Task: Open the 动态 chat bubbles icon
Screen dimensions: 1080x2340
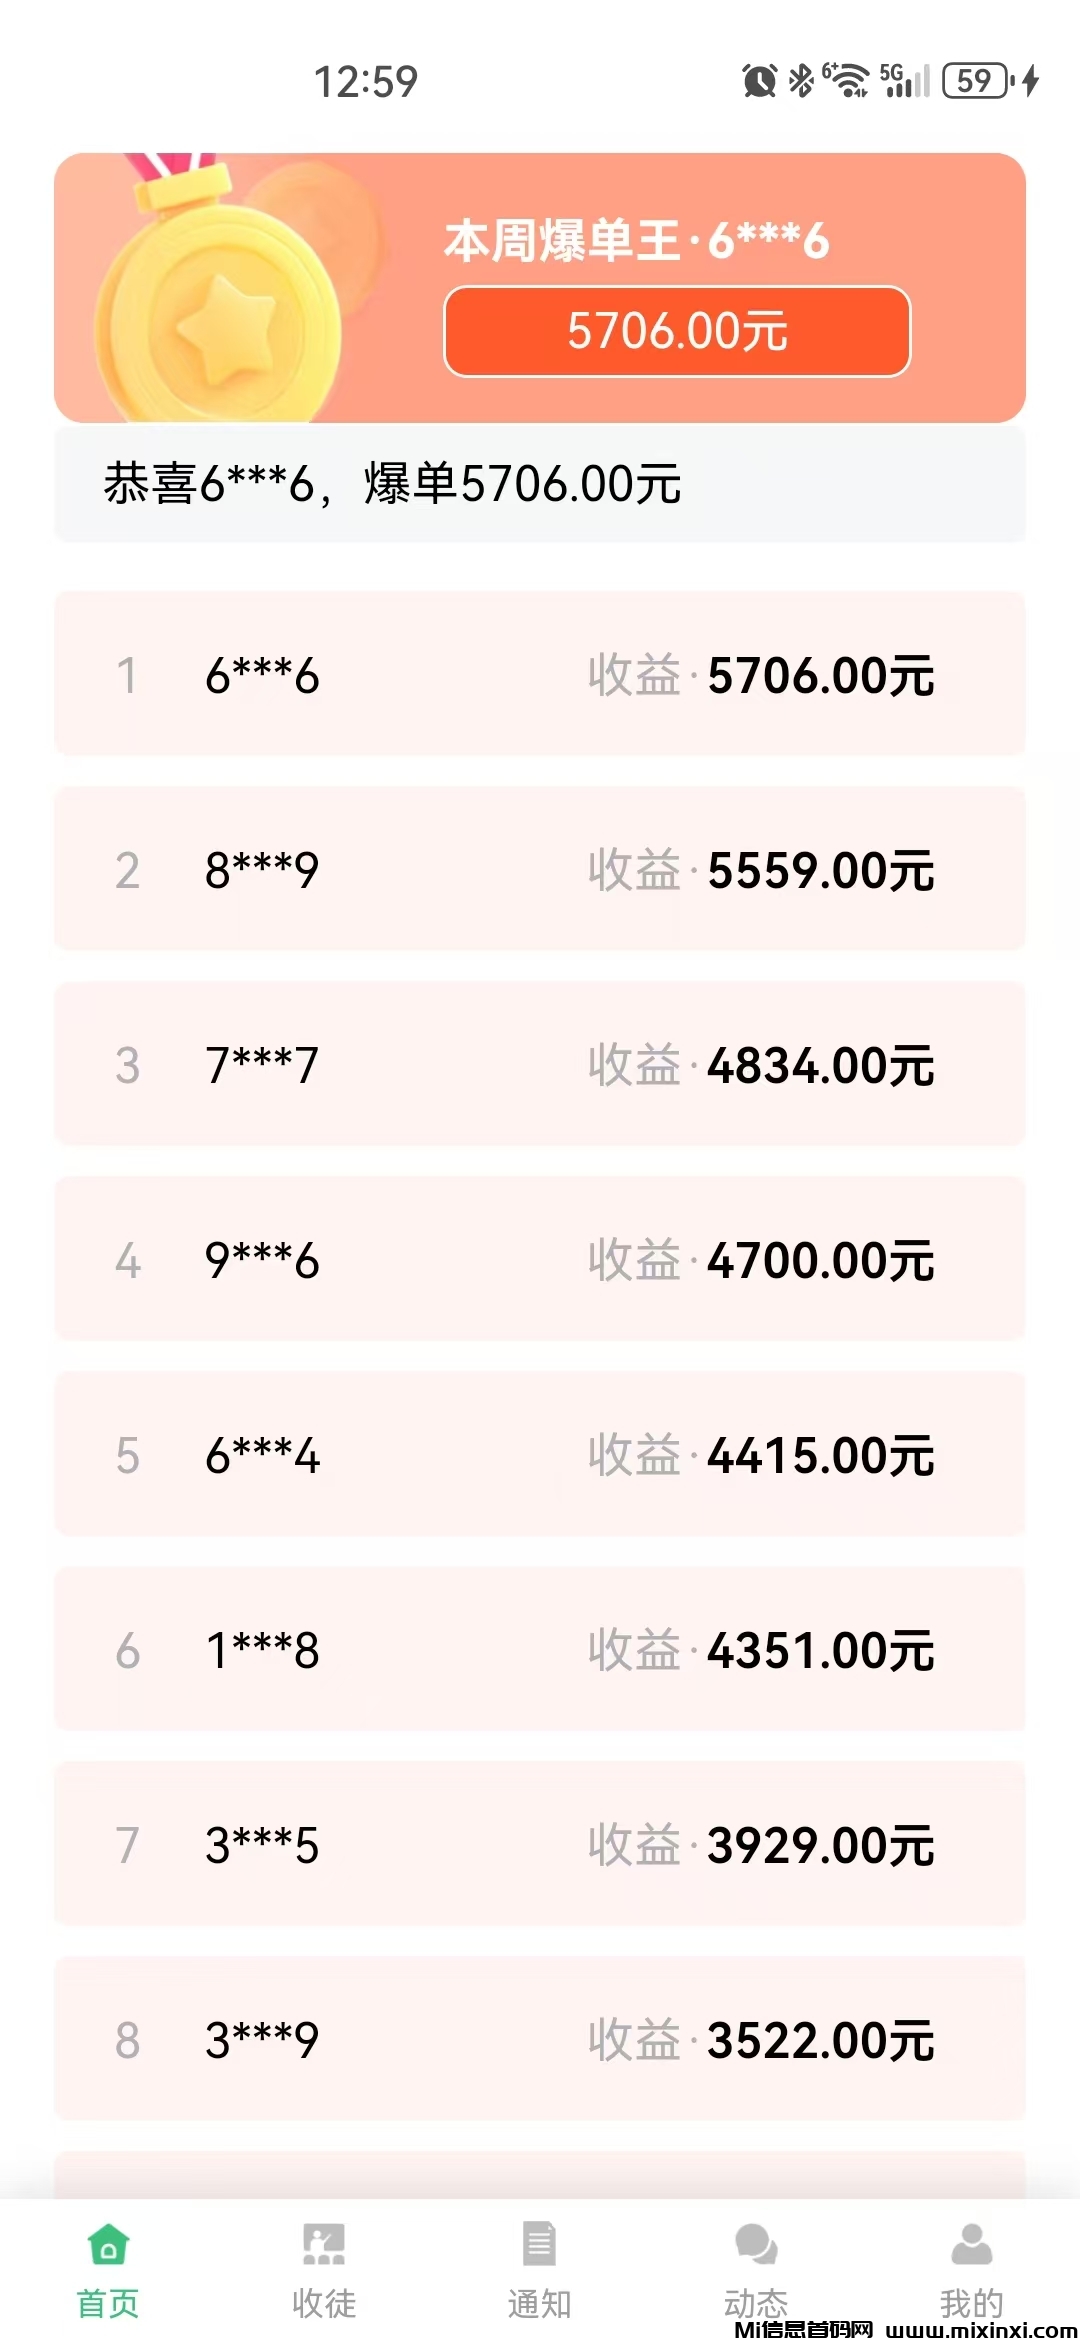Action: 756,2243
